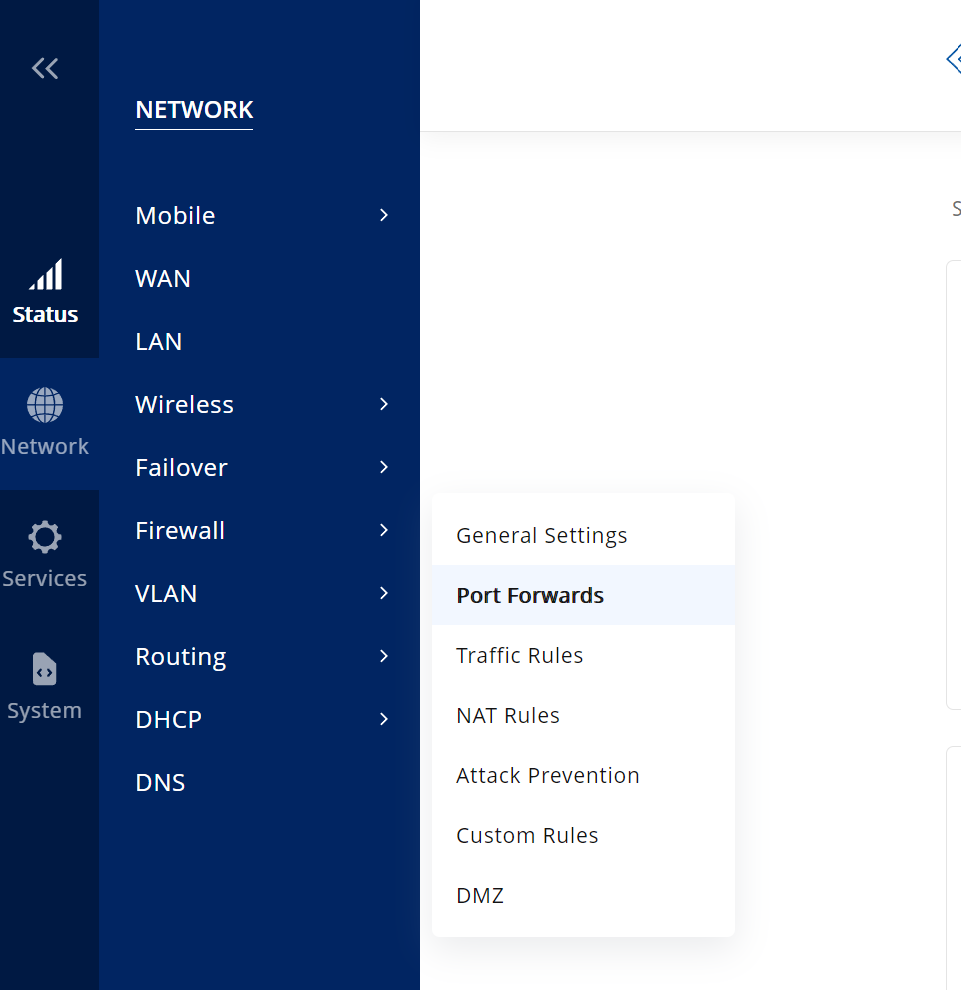Image resolution: width=961 pixels, height=990 pixels.
Task: Collapse the sidebar with the double-chevron icon
Action: [x=44, y=68]
